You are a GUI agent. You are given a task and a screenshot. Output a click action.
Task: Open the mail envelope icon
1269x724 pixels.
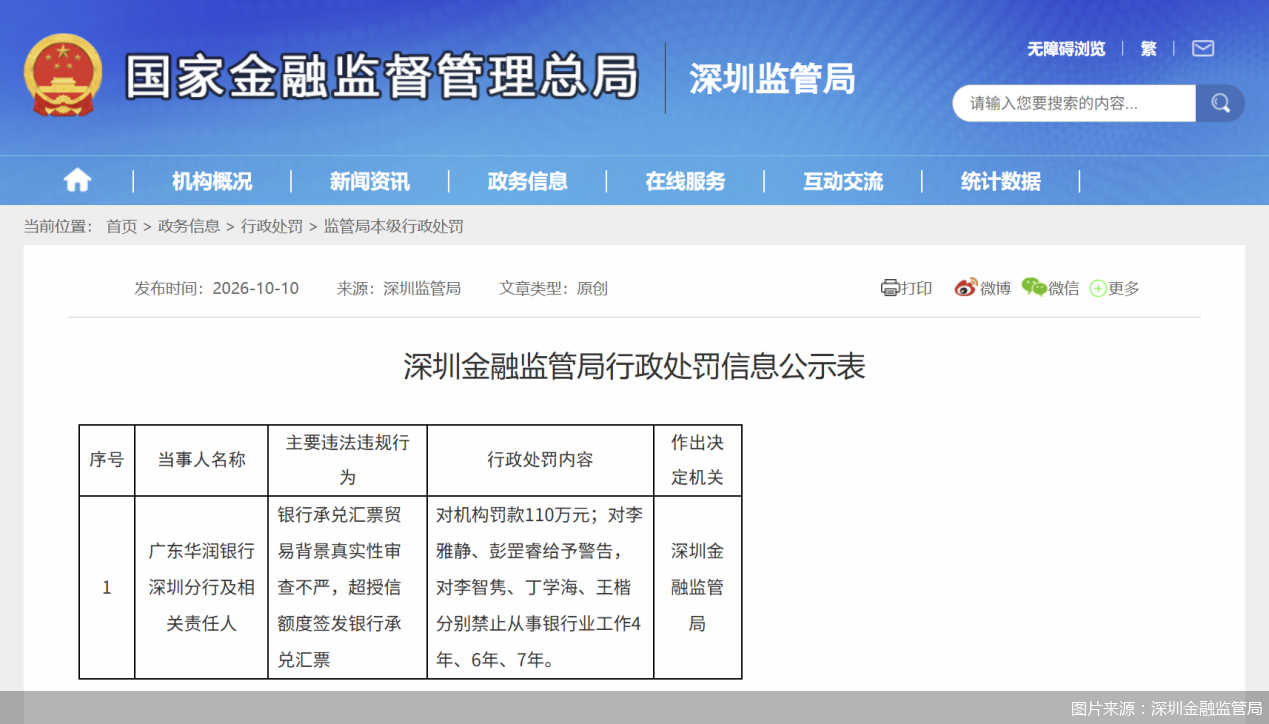click(1203, 48)
